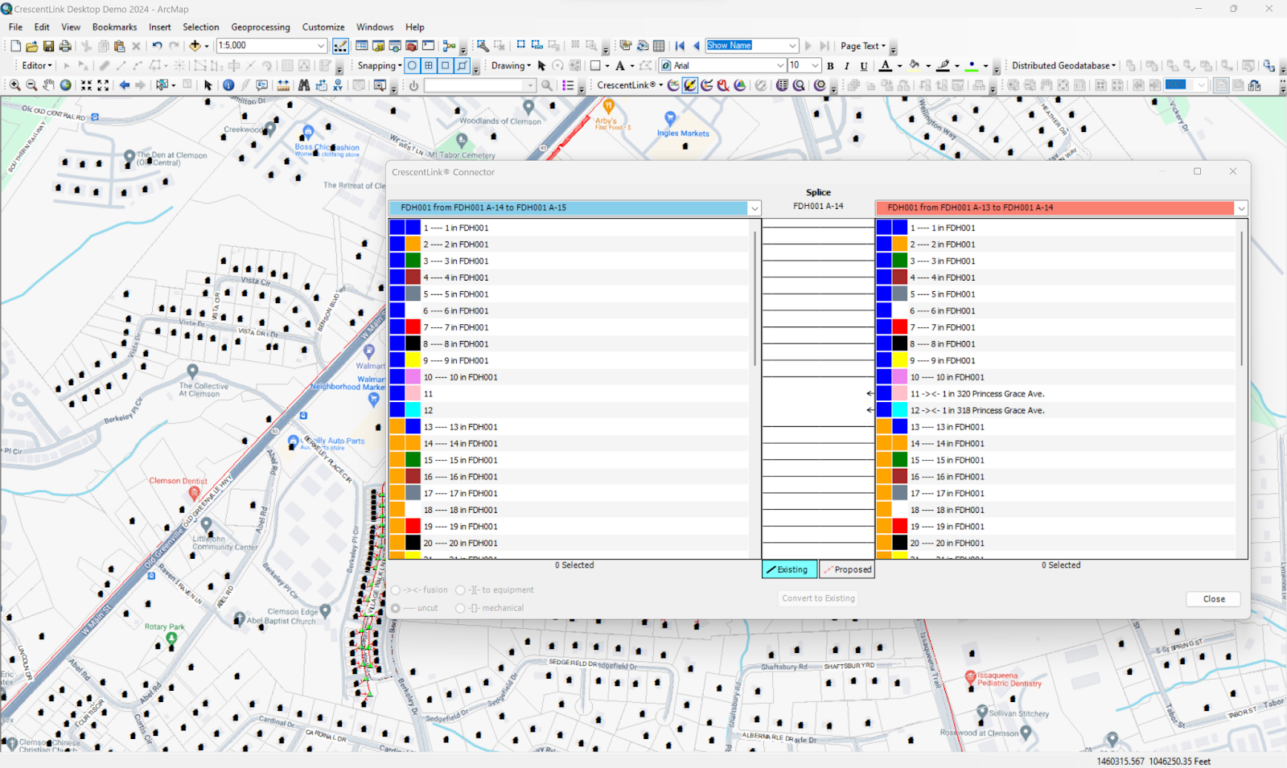
Task: Open the Editor Toolbar pencil icon
Action: [x=340, y=46]
